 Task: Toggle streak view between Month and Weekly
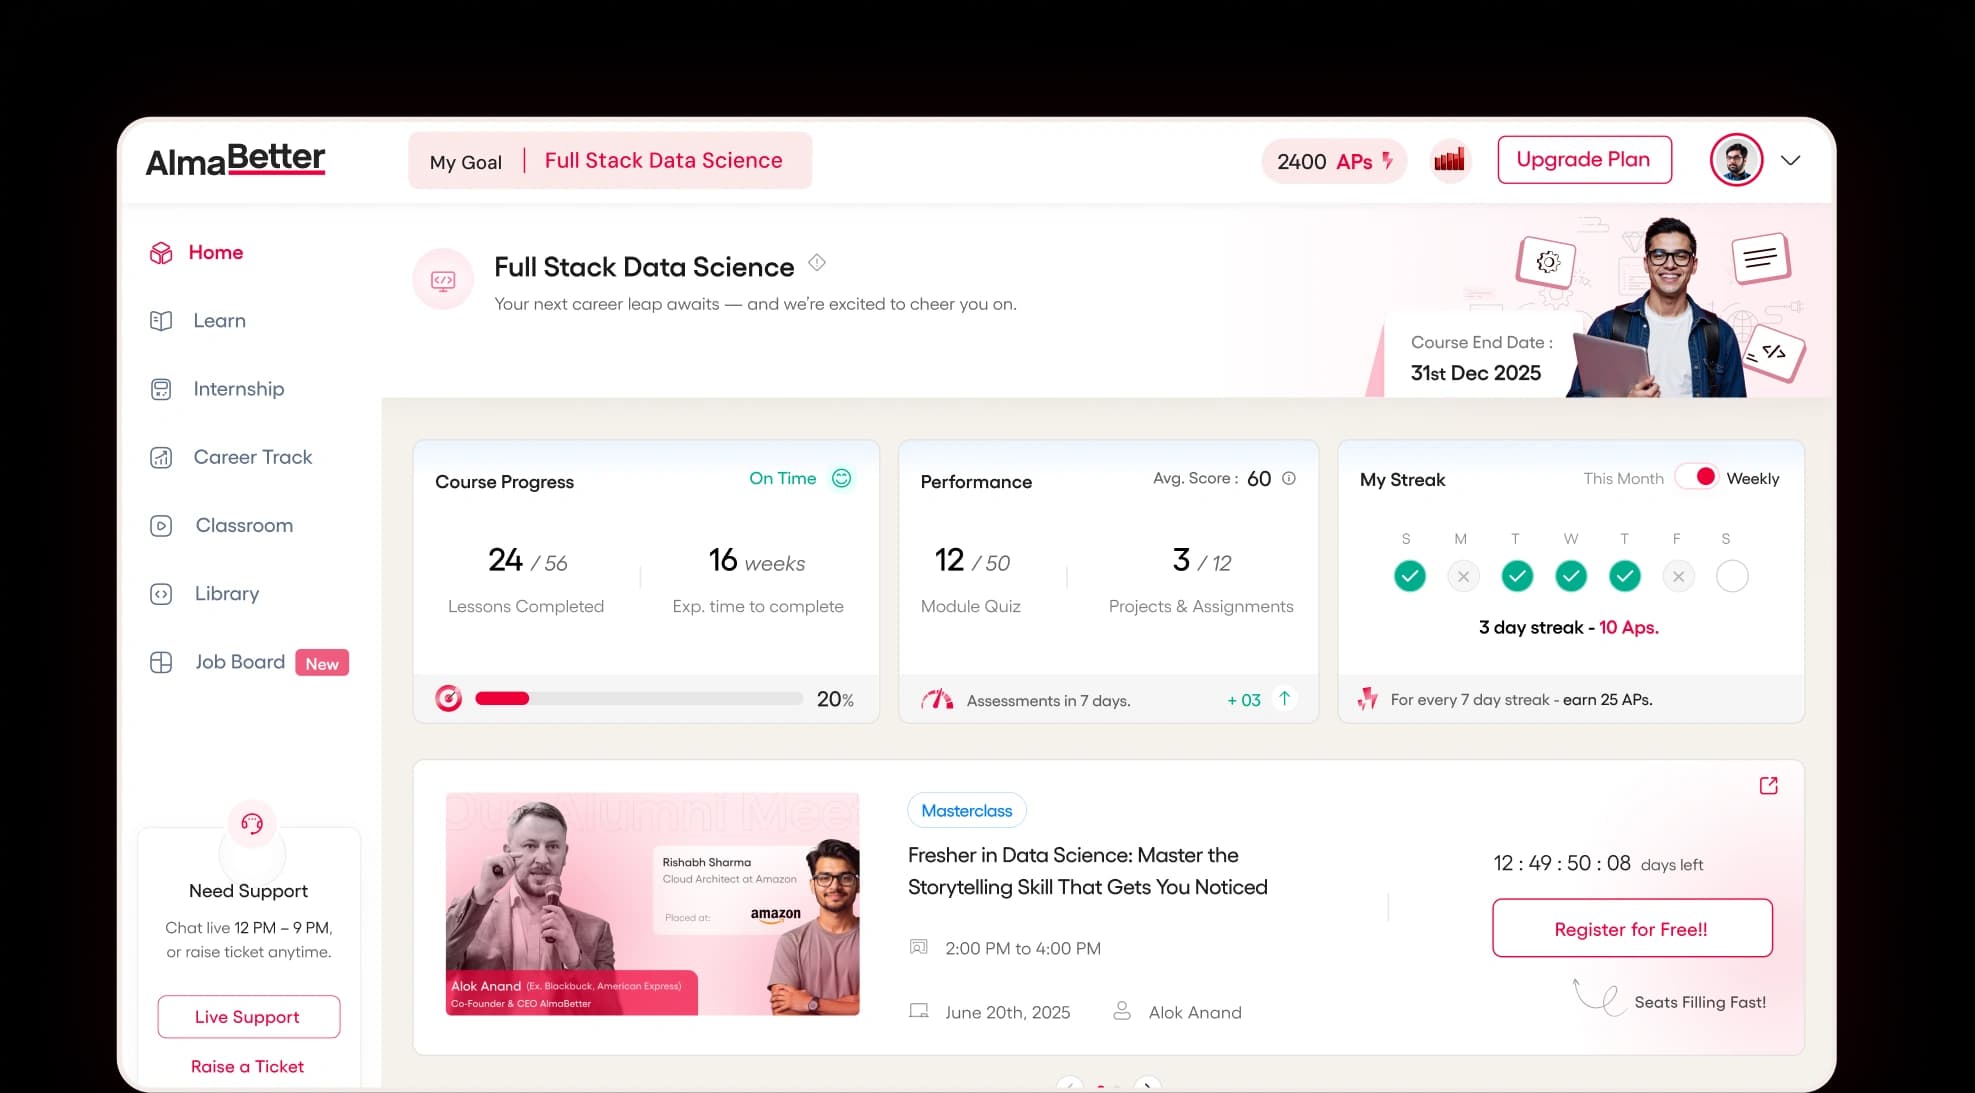1697,477
